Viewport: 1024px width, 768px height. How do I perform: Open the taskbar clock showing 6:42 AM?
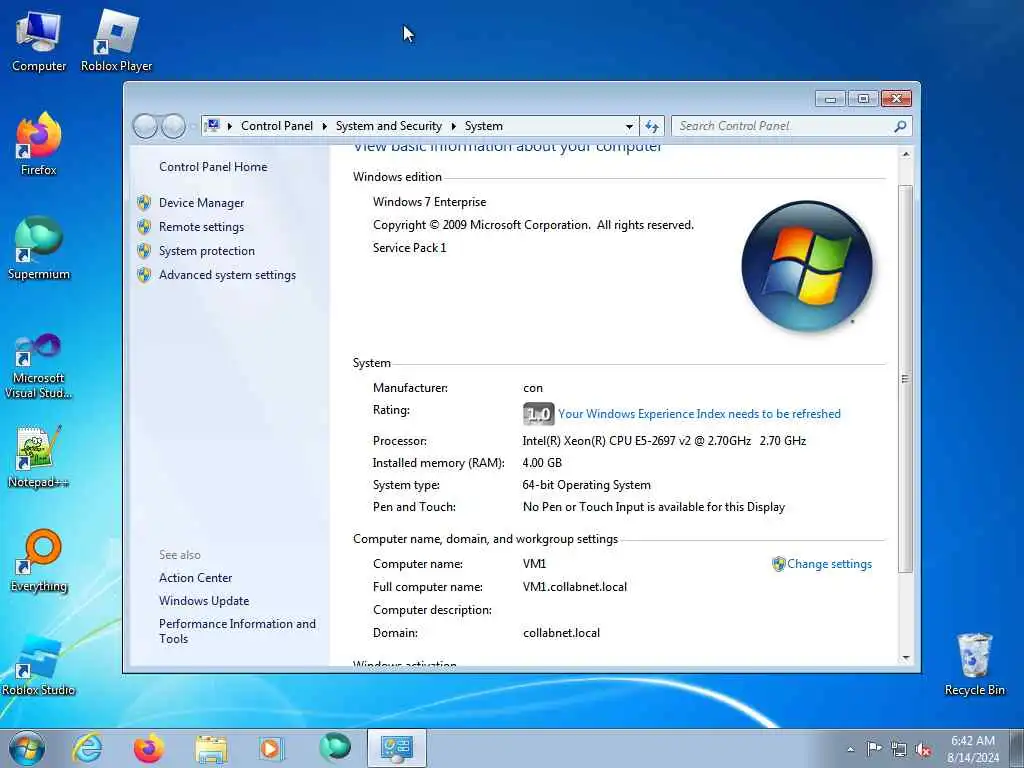[973, 748]
